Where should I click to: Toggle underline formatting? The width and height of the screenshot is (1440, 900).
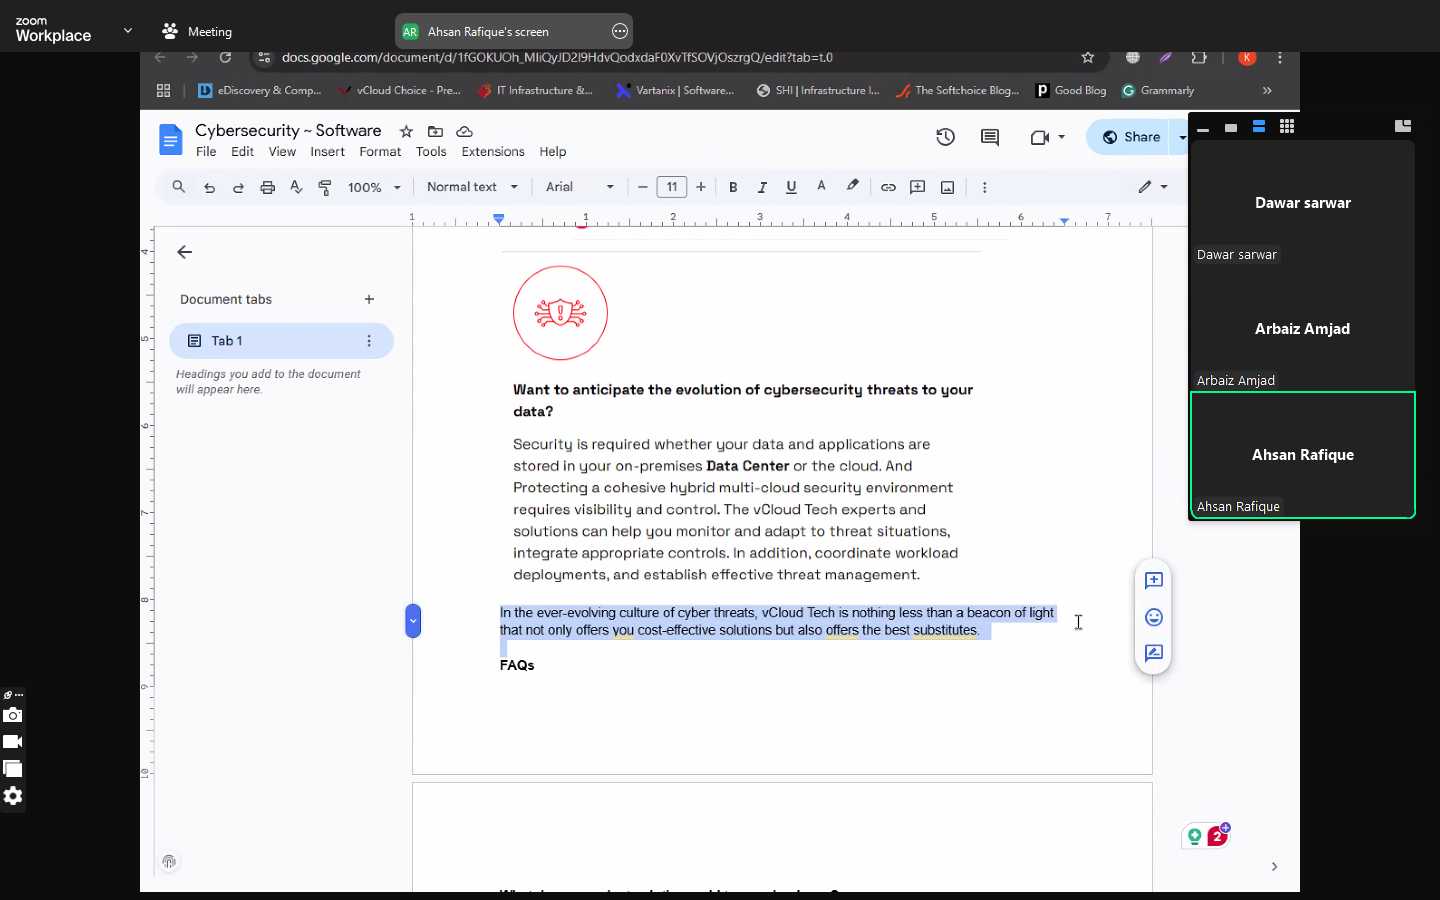(791, 187)
